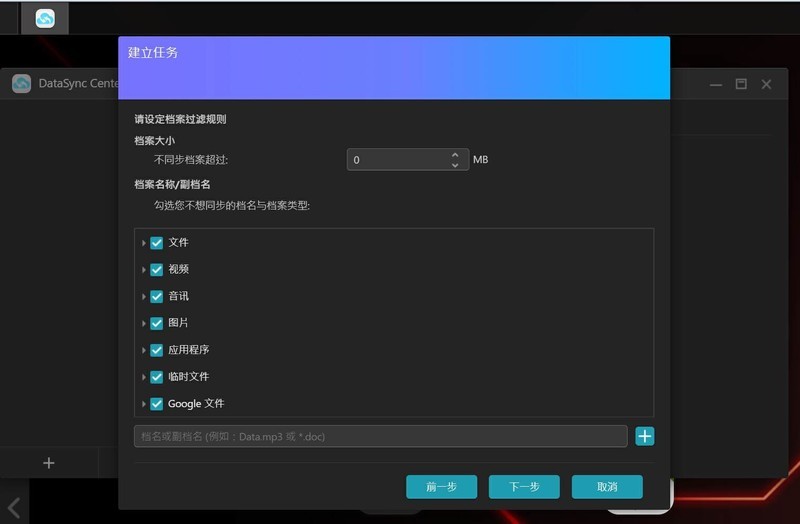The height and width of the screenshot is (524, 800).
Task: Click the left arrow icon at bottom left
Action: pos(14,508)
